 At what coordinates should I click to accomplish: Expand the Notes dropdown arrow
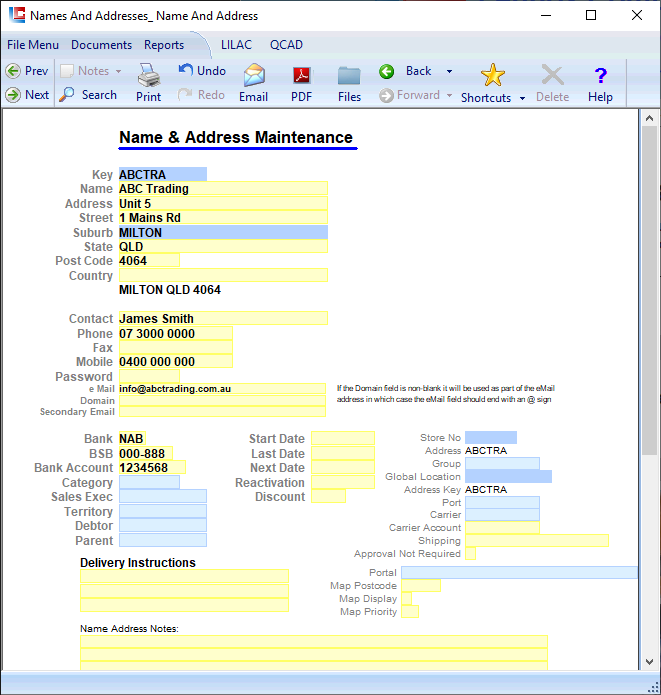tap(118, 71)
